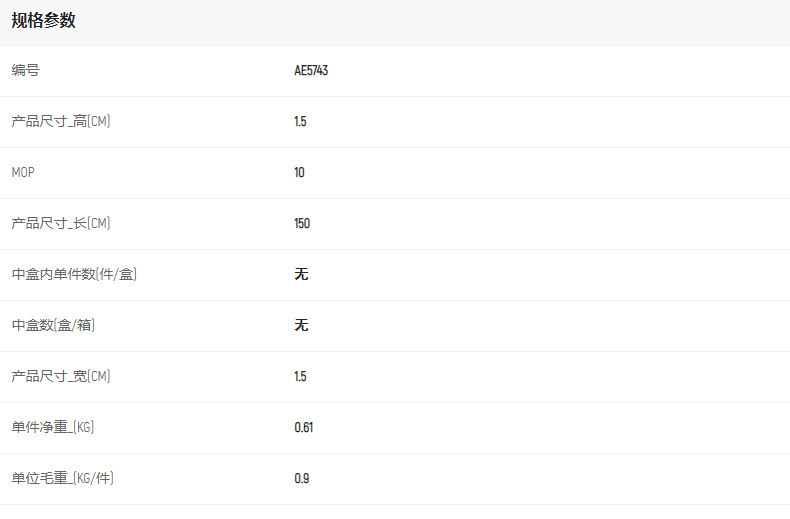Select the 1.5 value for product width

(x=300, y=377)
